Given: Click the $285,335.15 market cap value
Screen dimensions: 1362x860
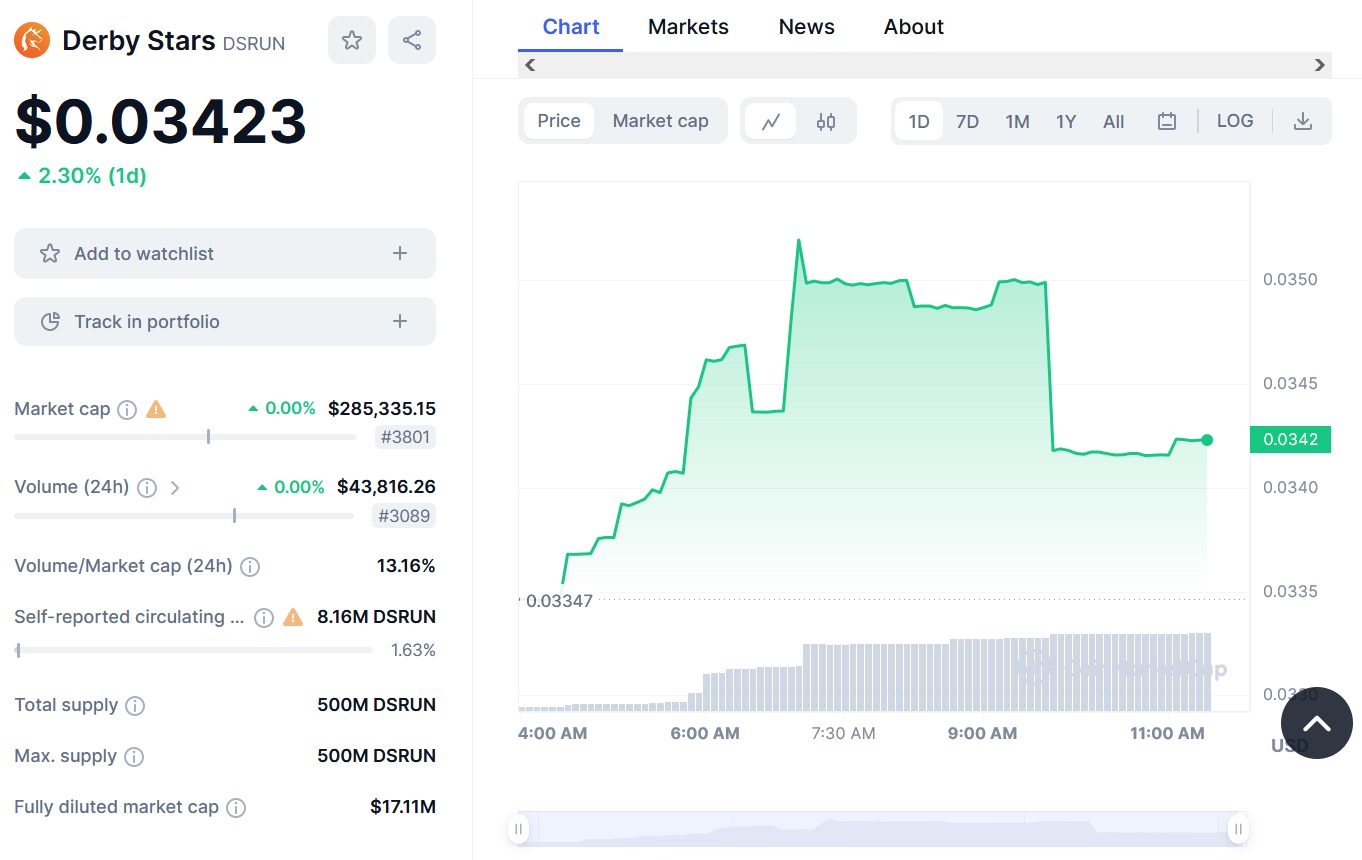Looking at the screenshot, I should [x=382, y=408].
